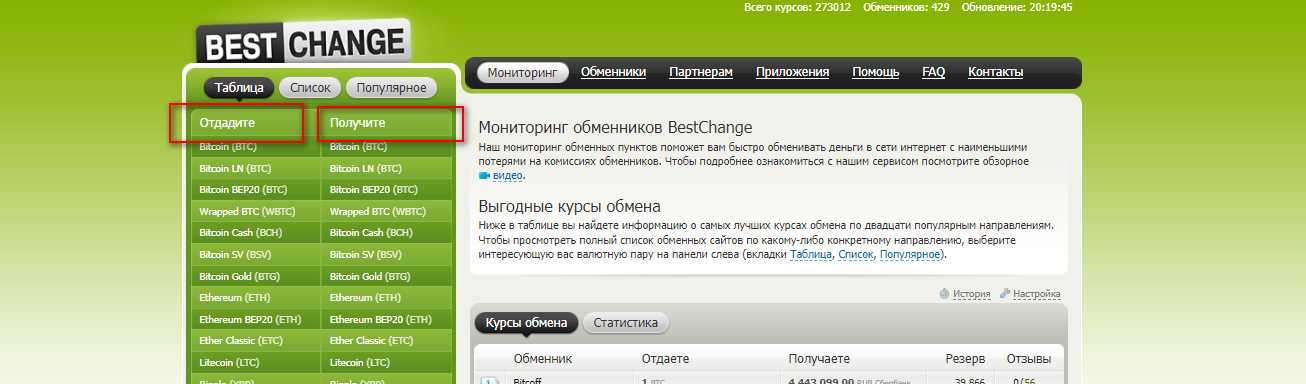Click the Резерв column header
Screen dimensions: 1306x384
(x=965, y=358)
